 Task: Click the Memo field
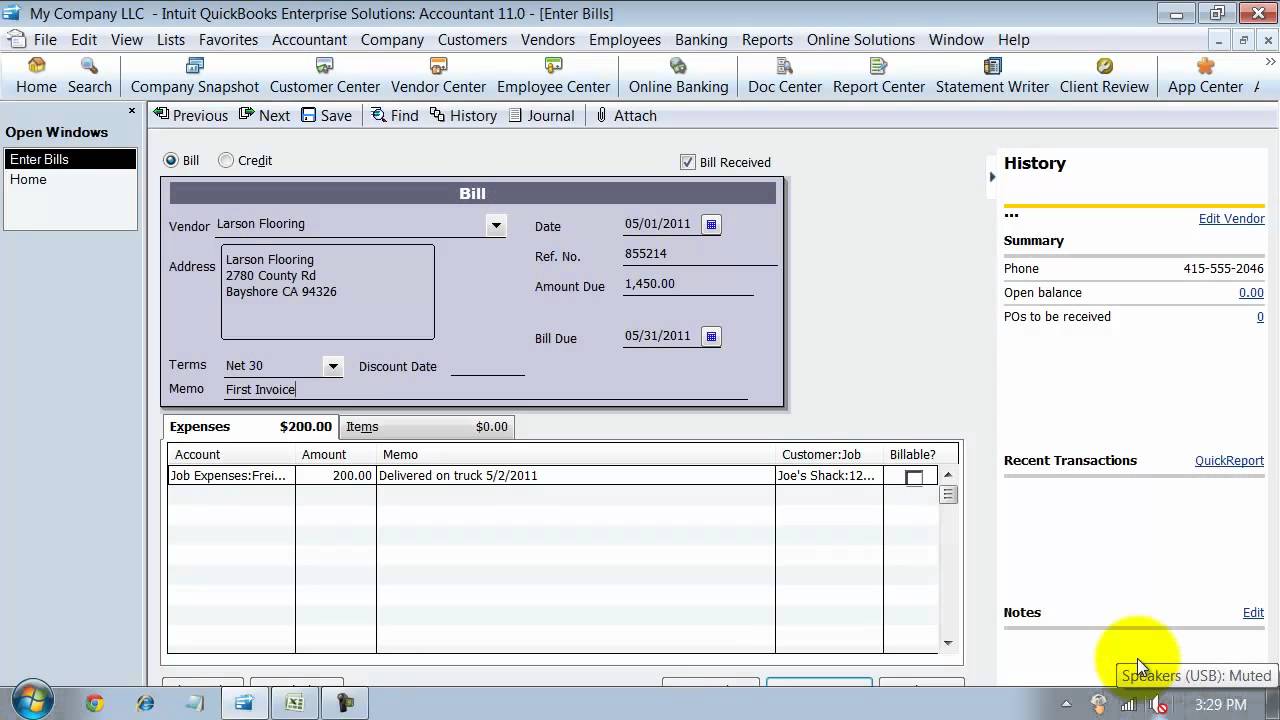[x=484, y=389]
